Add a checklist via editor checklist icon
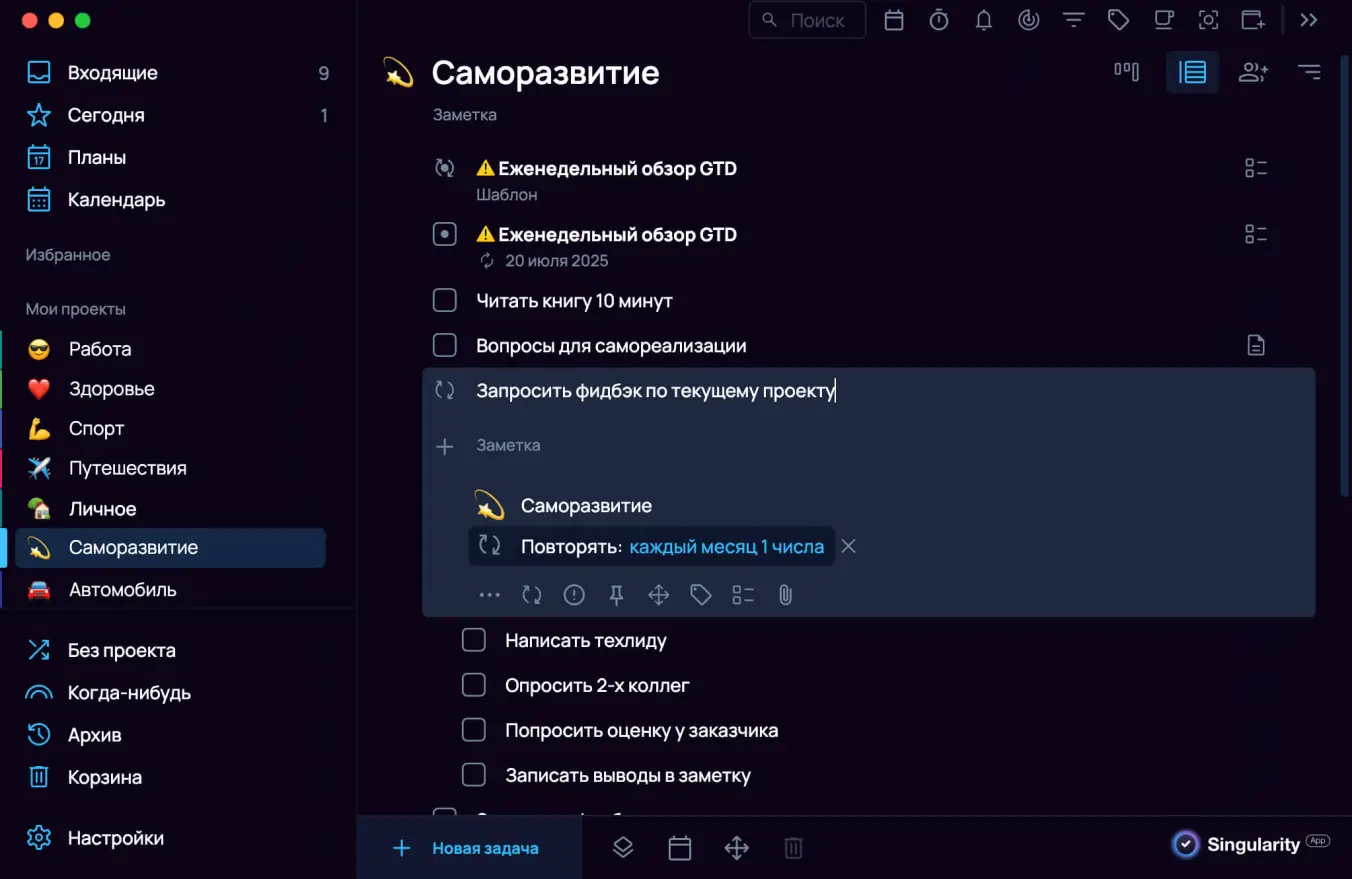The height and width of the screenshot is (879, 1352). [x=743, y=595]
